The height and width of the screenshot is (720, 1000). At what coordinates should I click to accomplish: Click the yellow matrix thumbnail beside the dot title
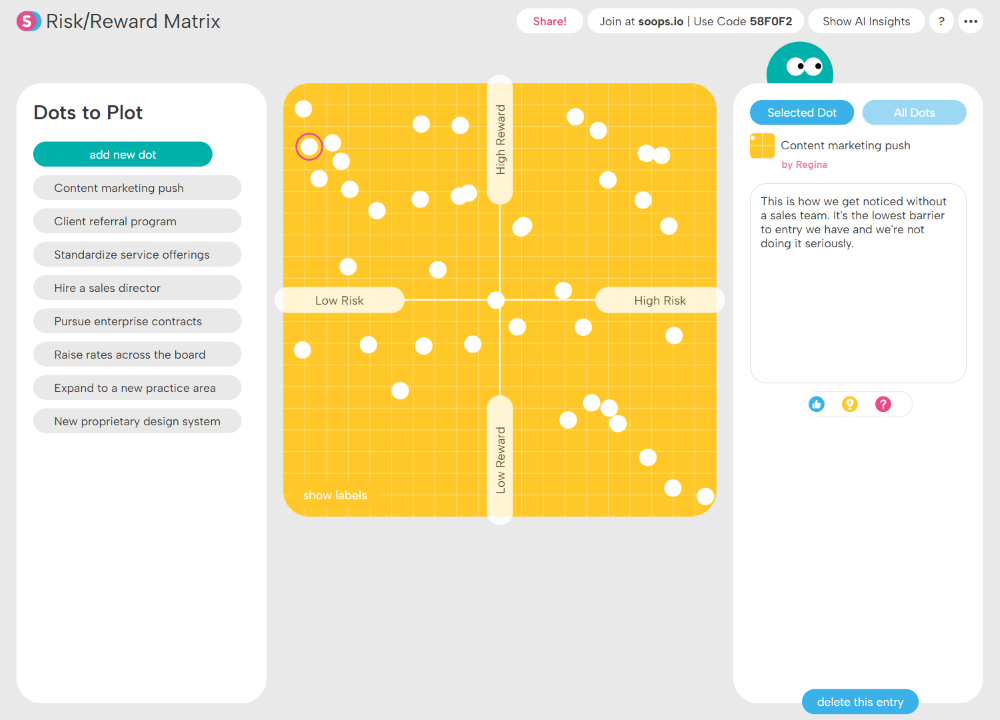(761, 145)
